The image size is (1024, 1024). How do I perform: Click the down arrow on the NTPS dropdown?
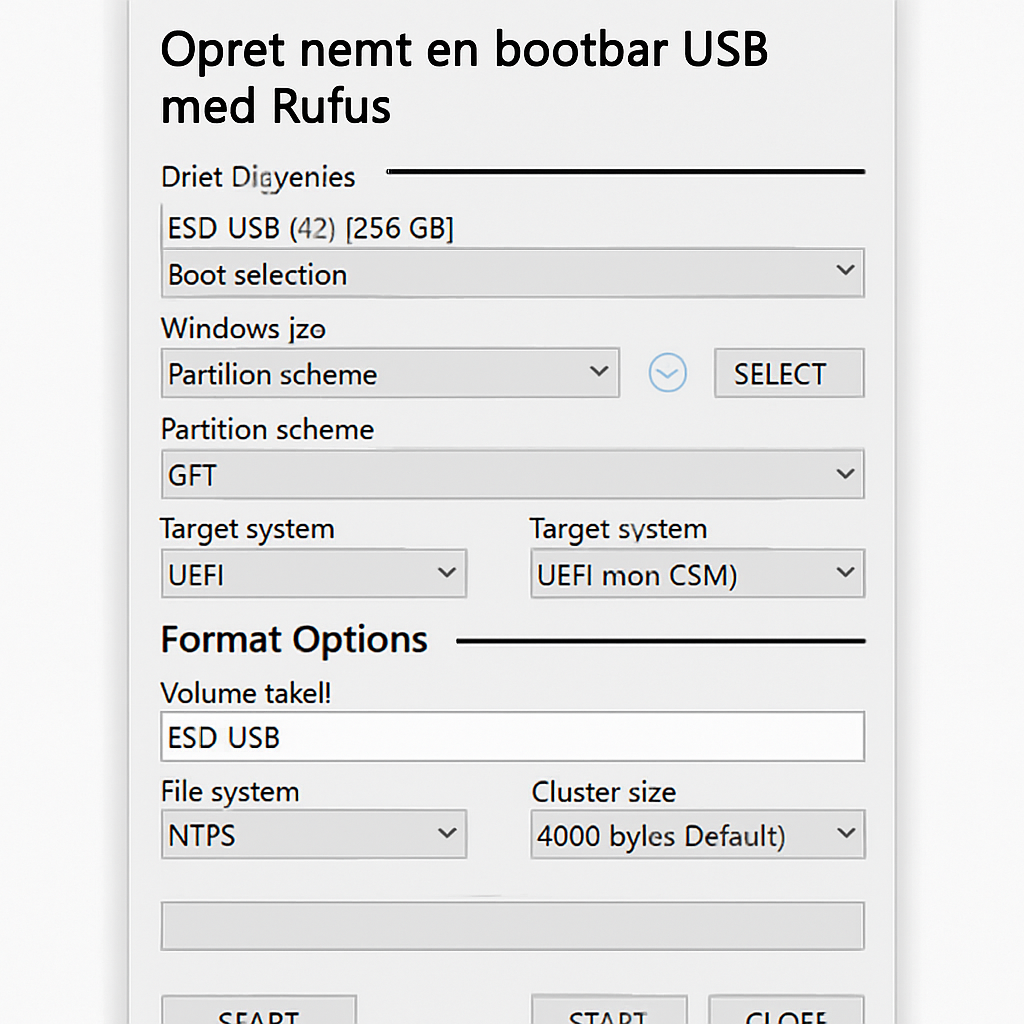coord(447,833)
